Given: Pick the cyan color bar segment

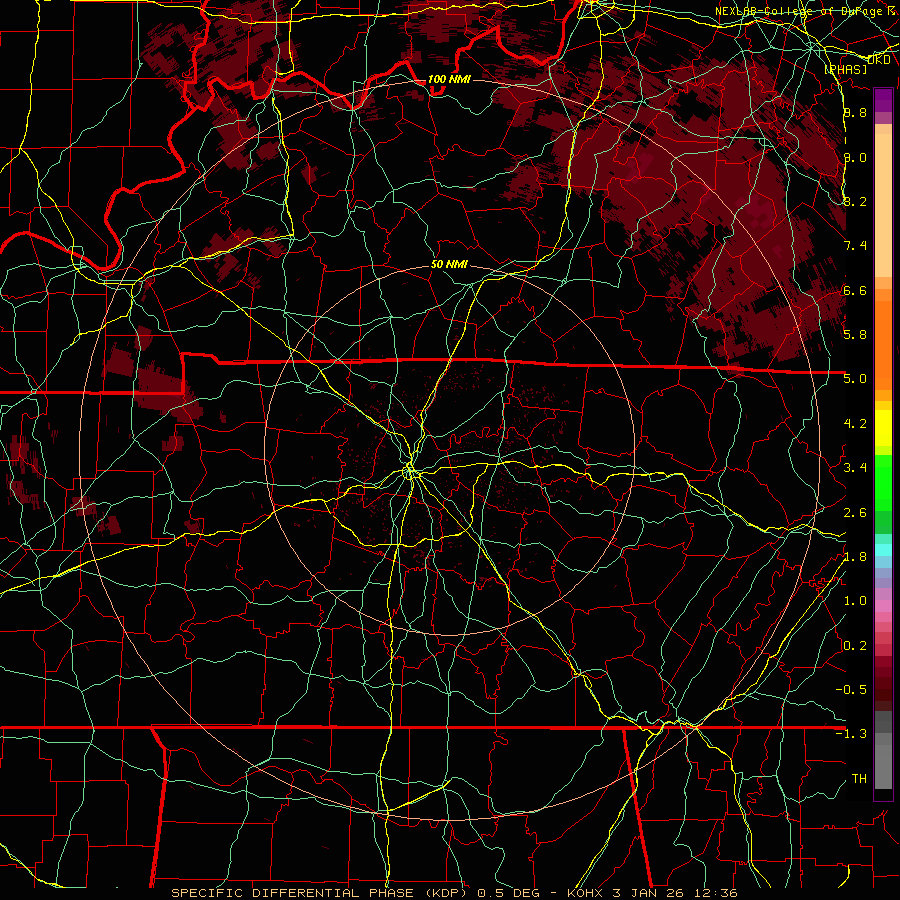Looking at the screenshot, I should pos(883,550).
